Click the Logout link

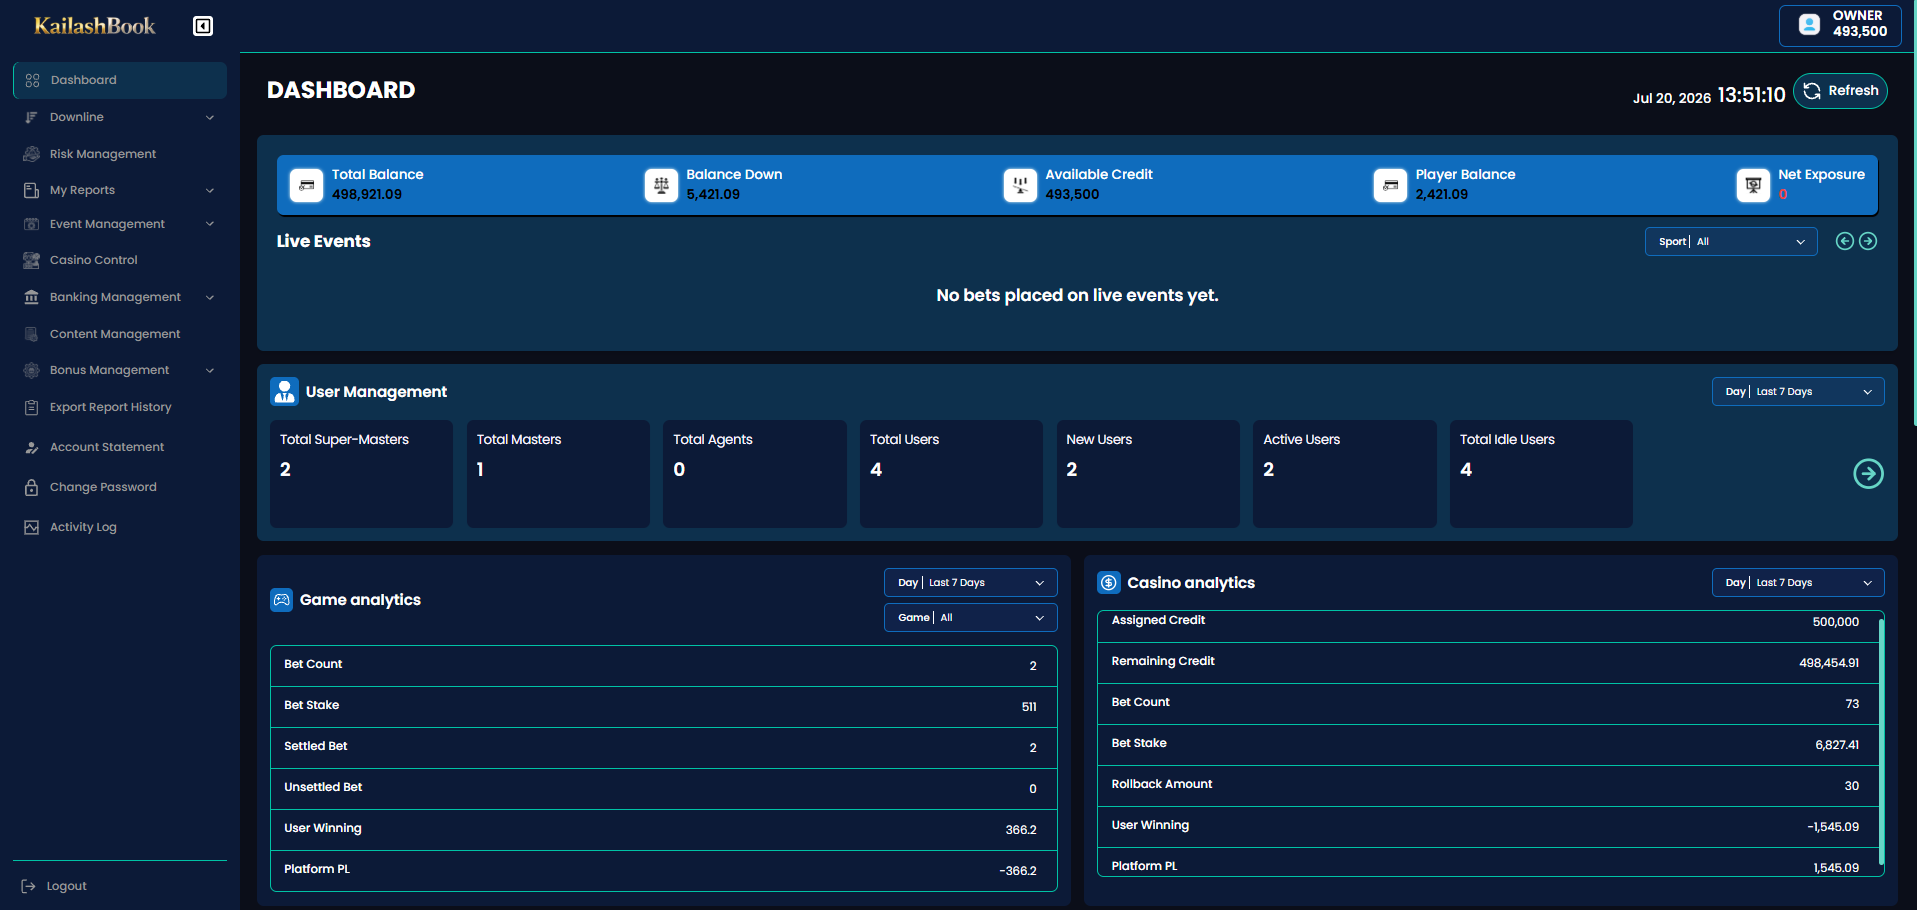pyautogui.click(x=55, y=886)
